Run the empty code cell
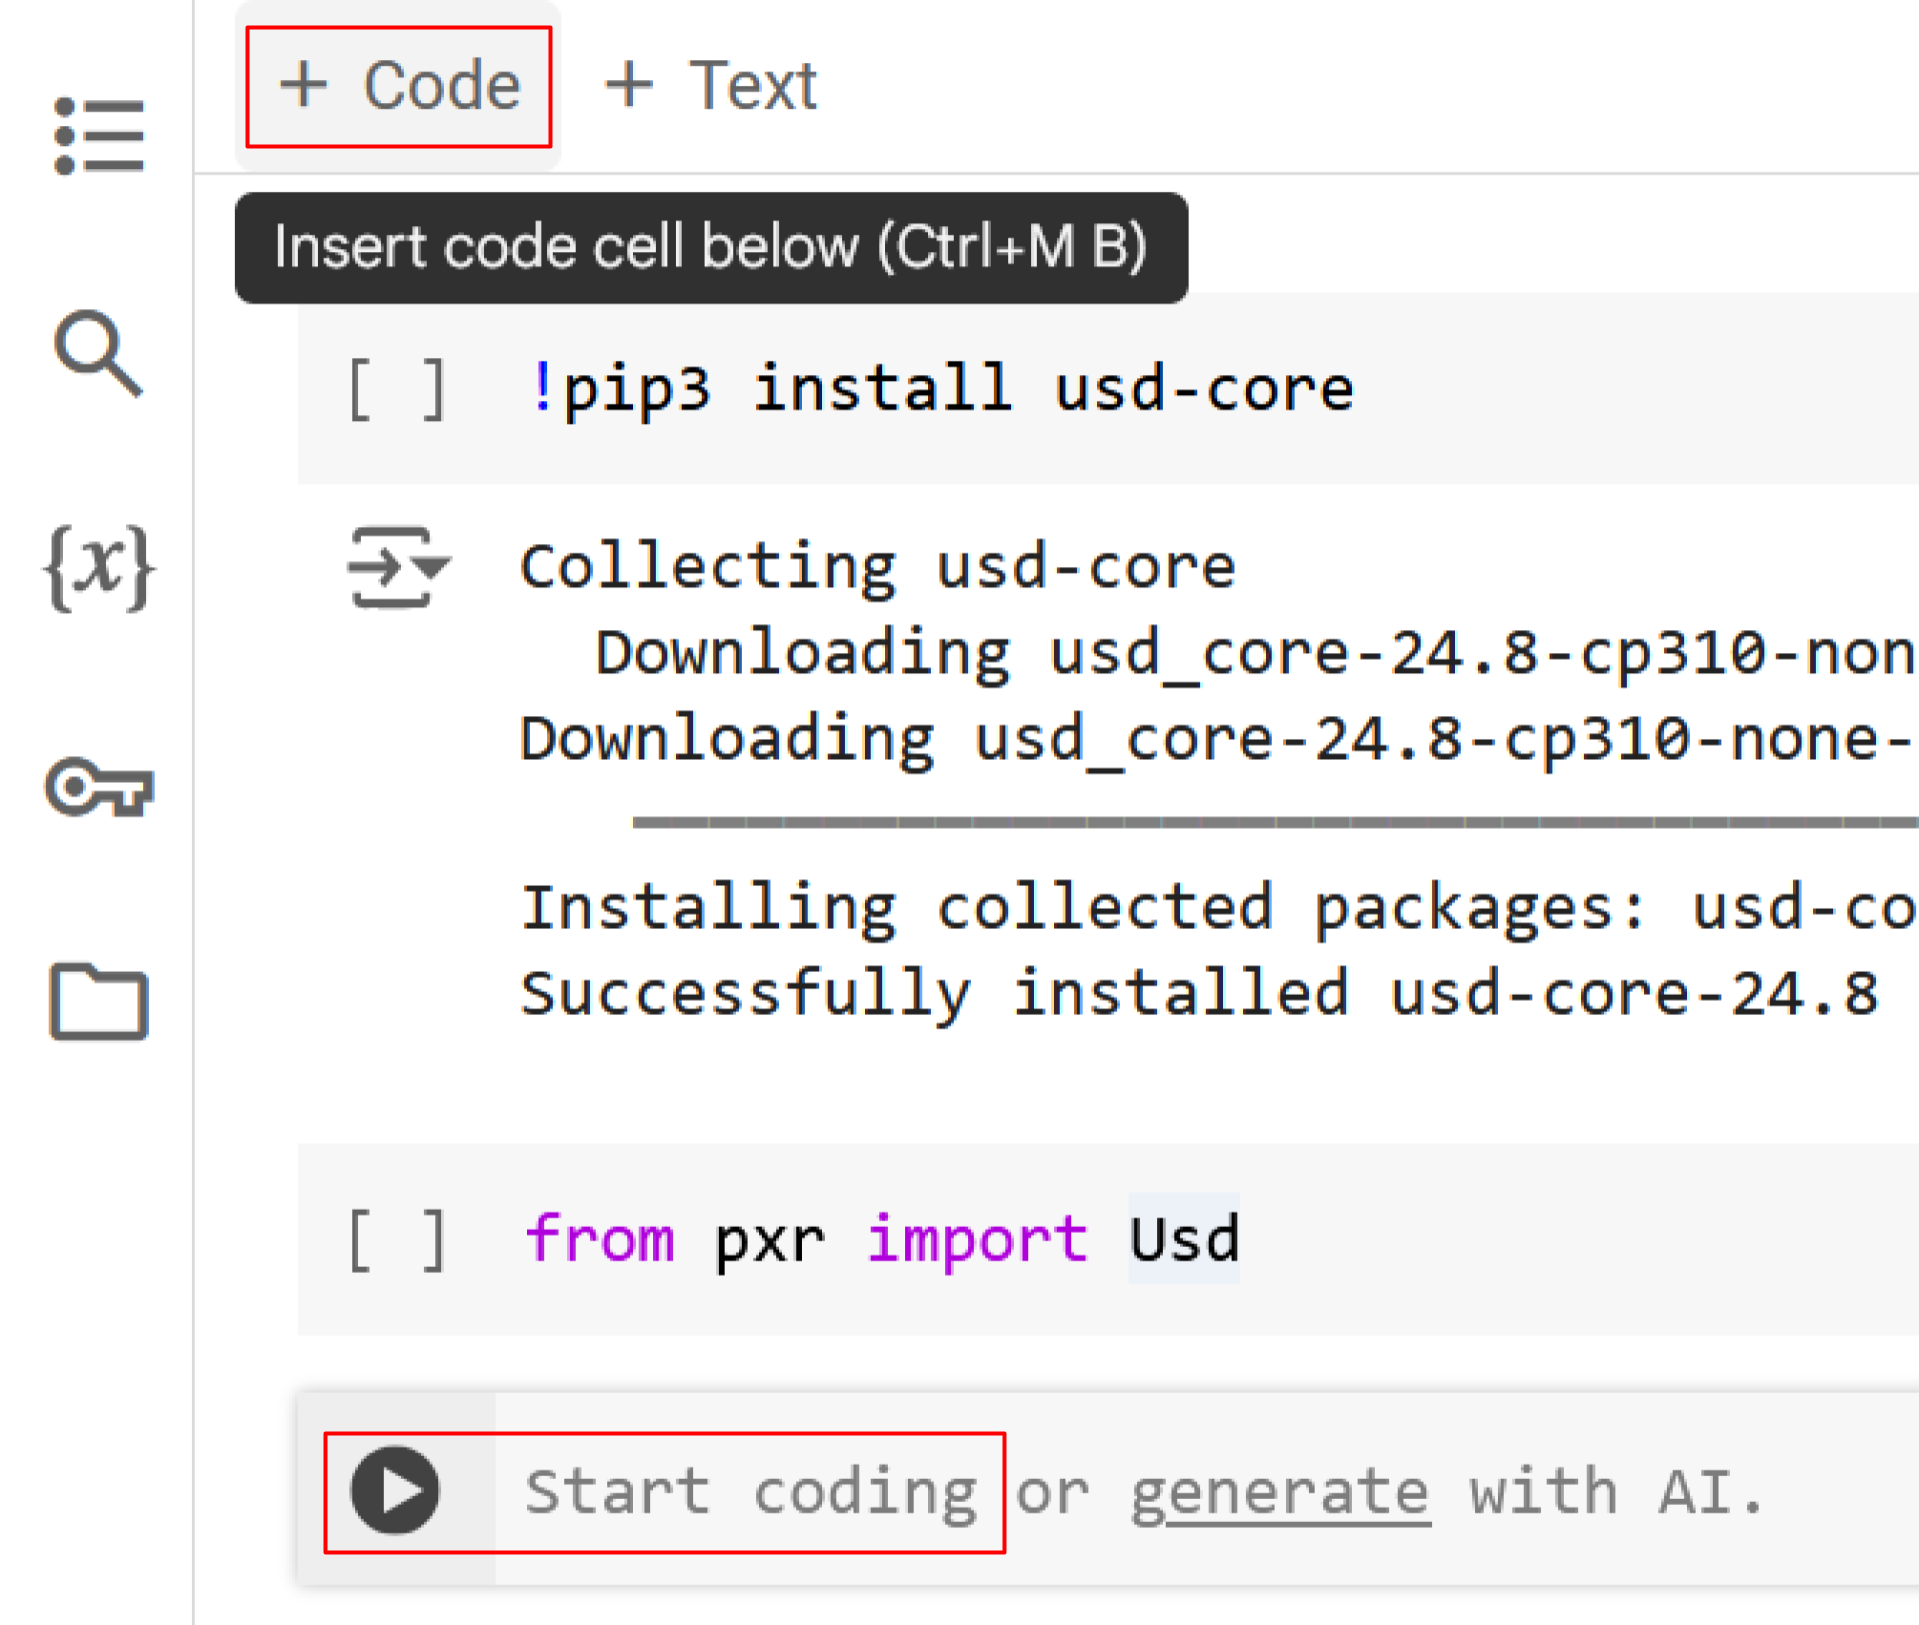The width and height of the screenshot is (1919, 1625). (395, 1490)
